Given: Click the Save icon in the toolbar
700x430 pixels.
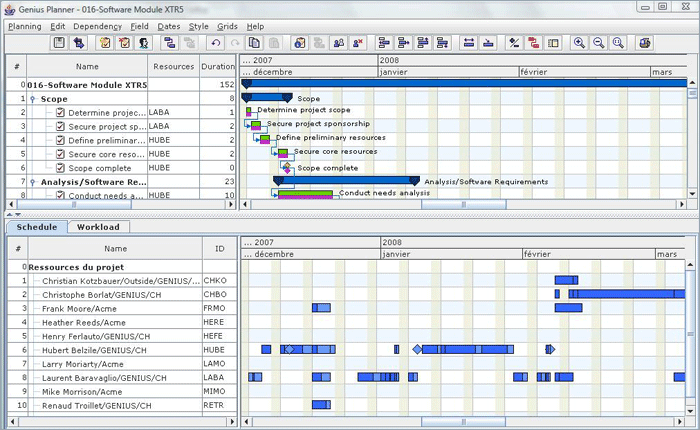Looking at the screenshot, I should point(59,43).
